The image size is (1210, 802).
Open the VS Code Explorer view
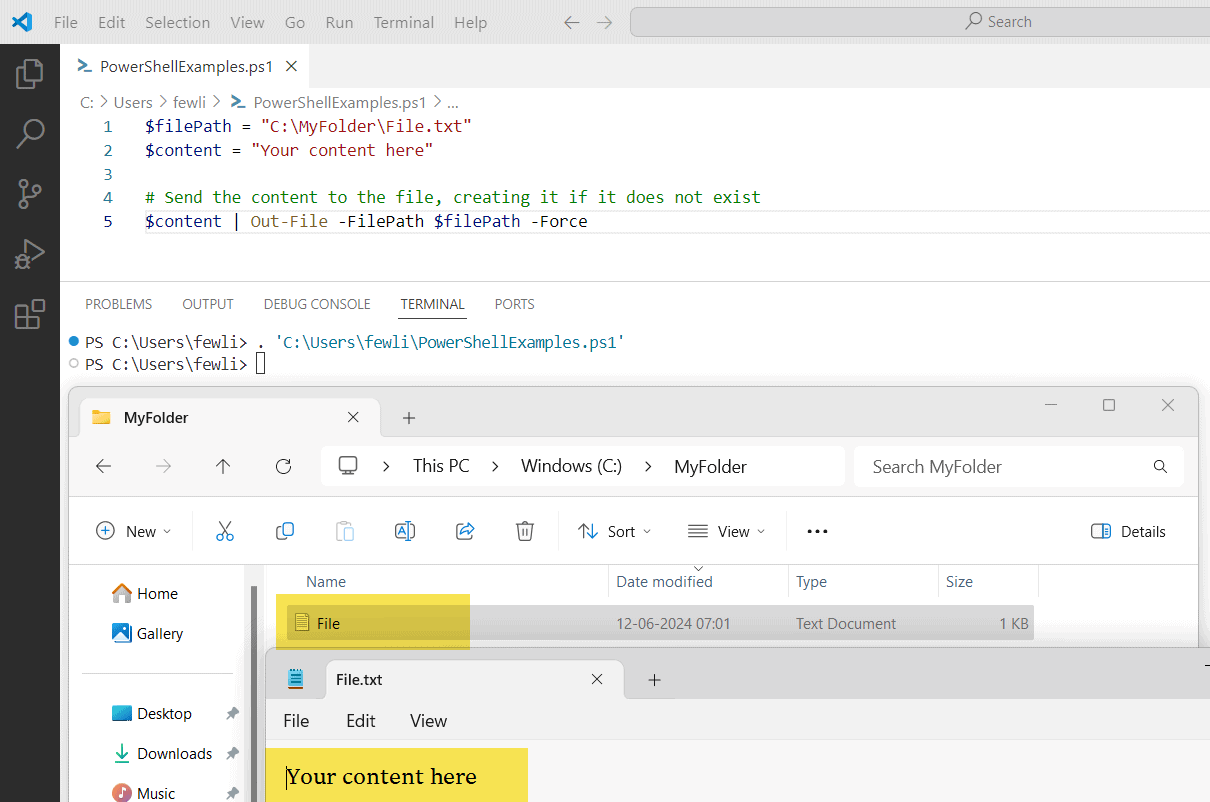30,73
